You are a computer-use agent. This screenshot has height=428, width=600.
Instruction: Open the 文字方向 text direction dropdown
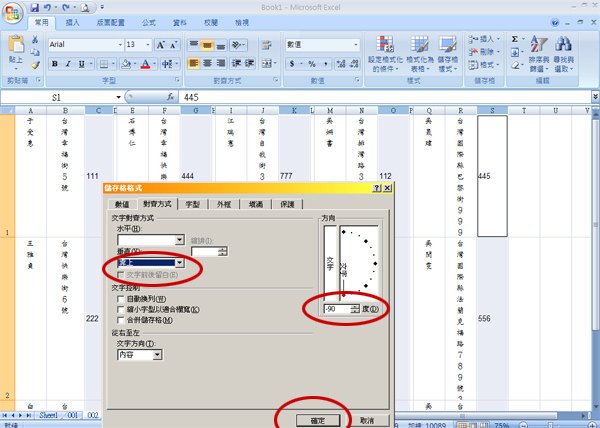tap(157, 355)
